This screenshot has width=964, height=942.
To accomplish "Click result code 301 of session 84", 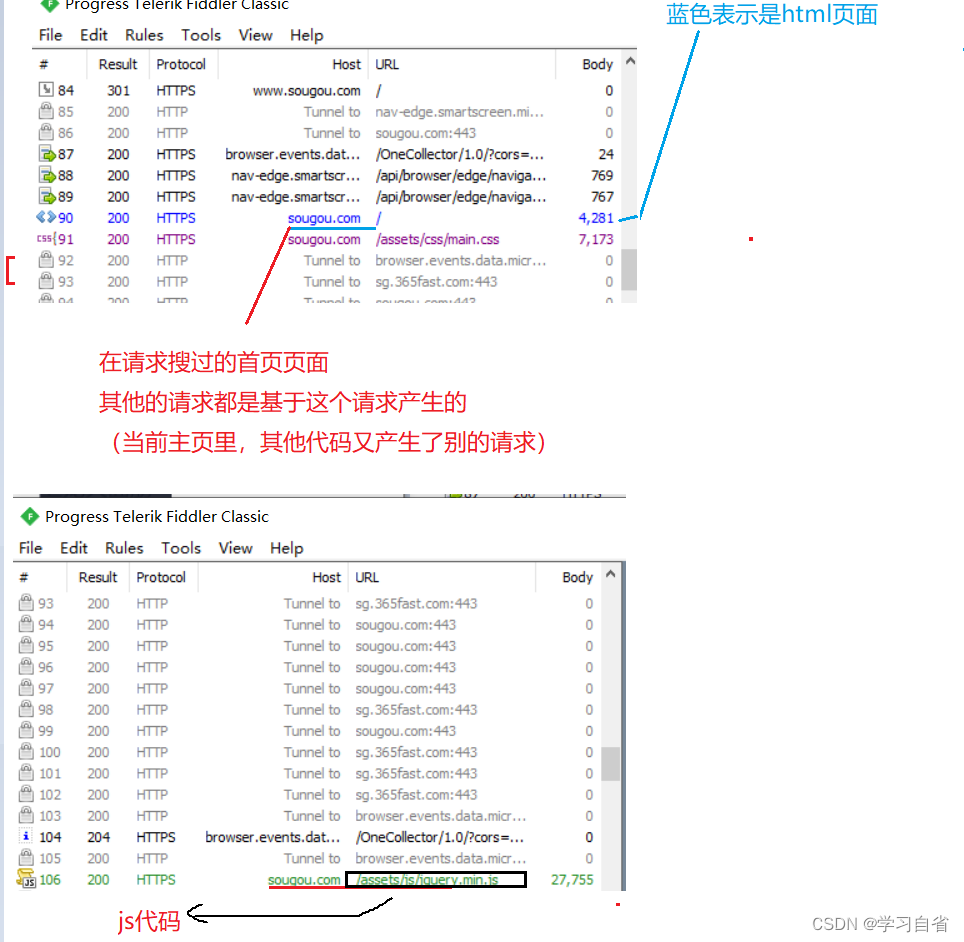I will pos(118,90).
